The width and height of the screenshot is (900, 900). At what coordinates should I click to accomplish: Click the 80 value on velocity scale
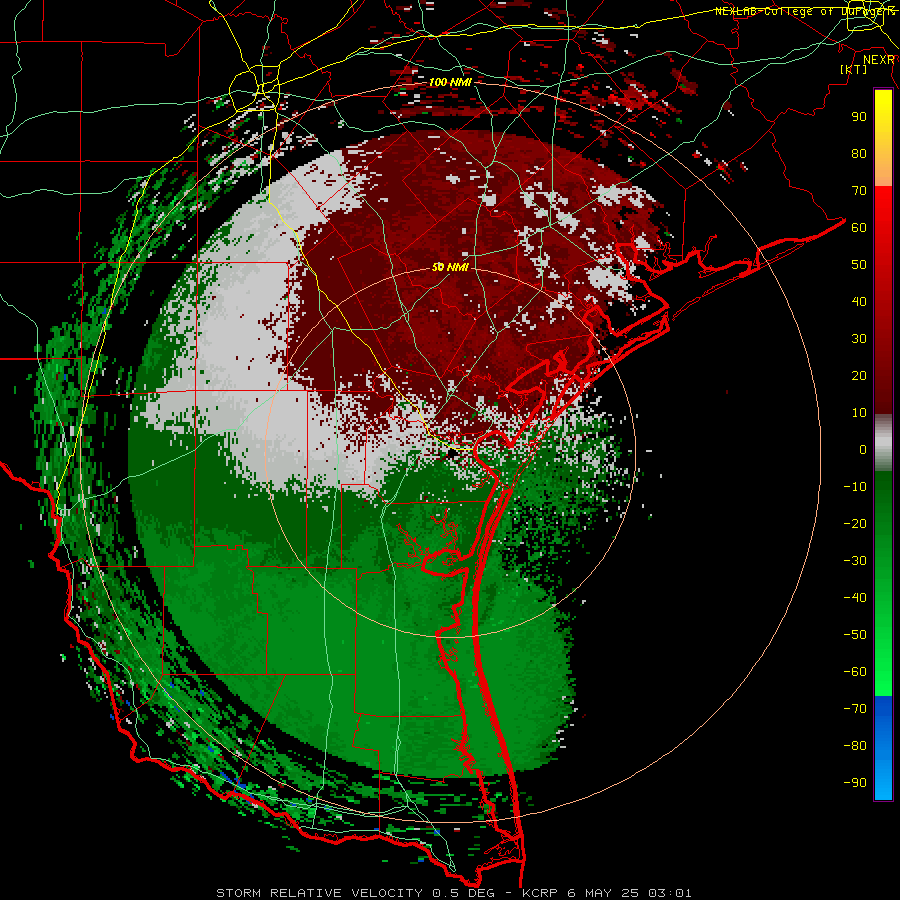(x=859, y=153)
